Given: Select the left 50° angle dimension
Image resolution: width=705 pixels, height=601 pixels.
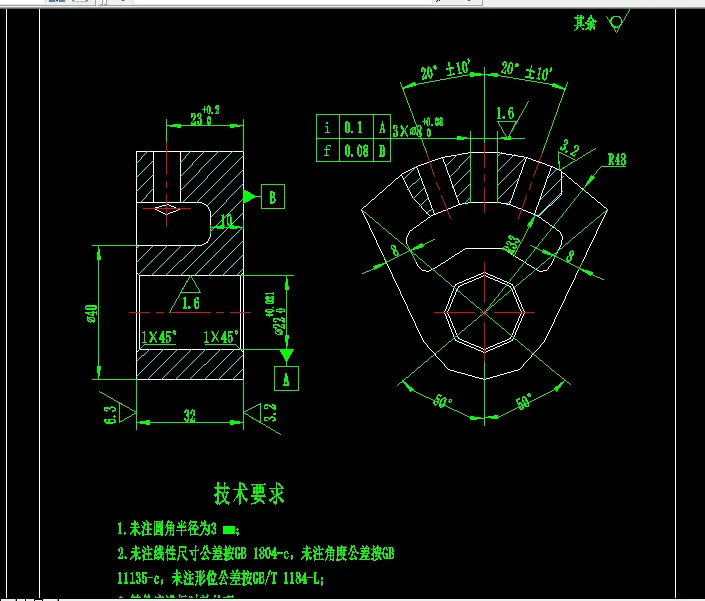Looking at the screenshot, I should [442, 401].
